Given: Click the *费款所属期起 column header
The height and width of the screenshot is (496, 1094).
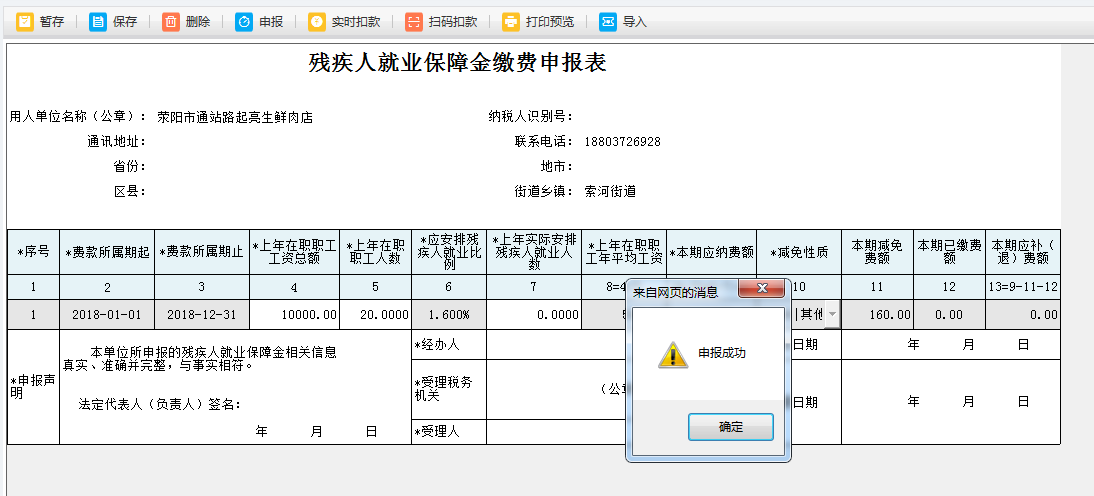Looking at the screenshot, I should 107,252.
